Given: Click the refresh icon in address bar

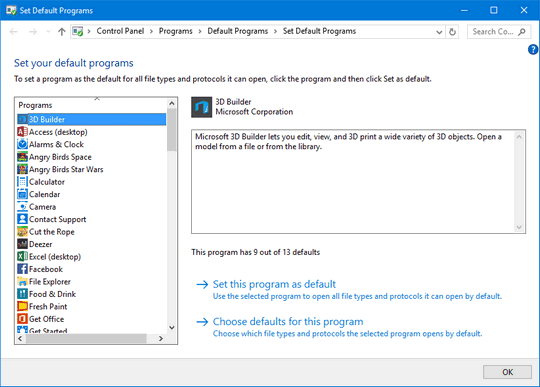Looking at the screenshot, I should pos(452,32).
